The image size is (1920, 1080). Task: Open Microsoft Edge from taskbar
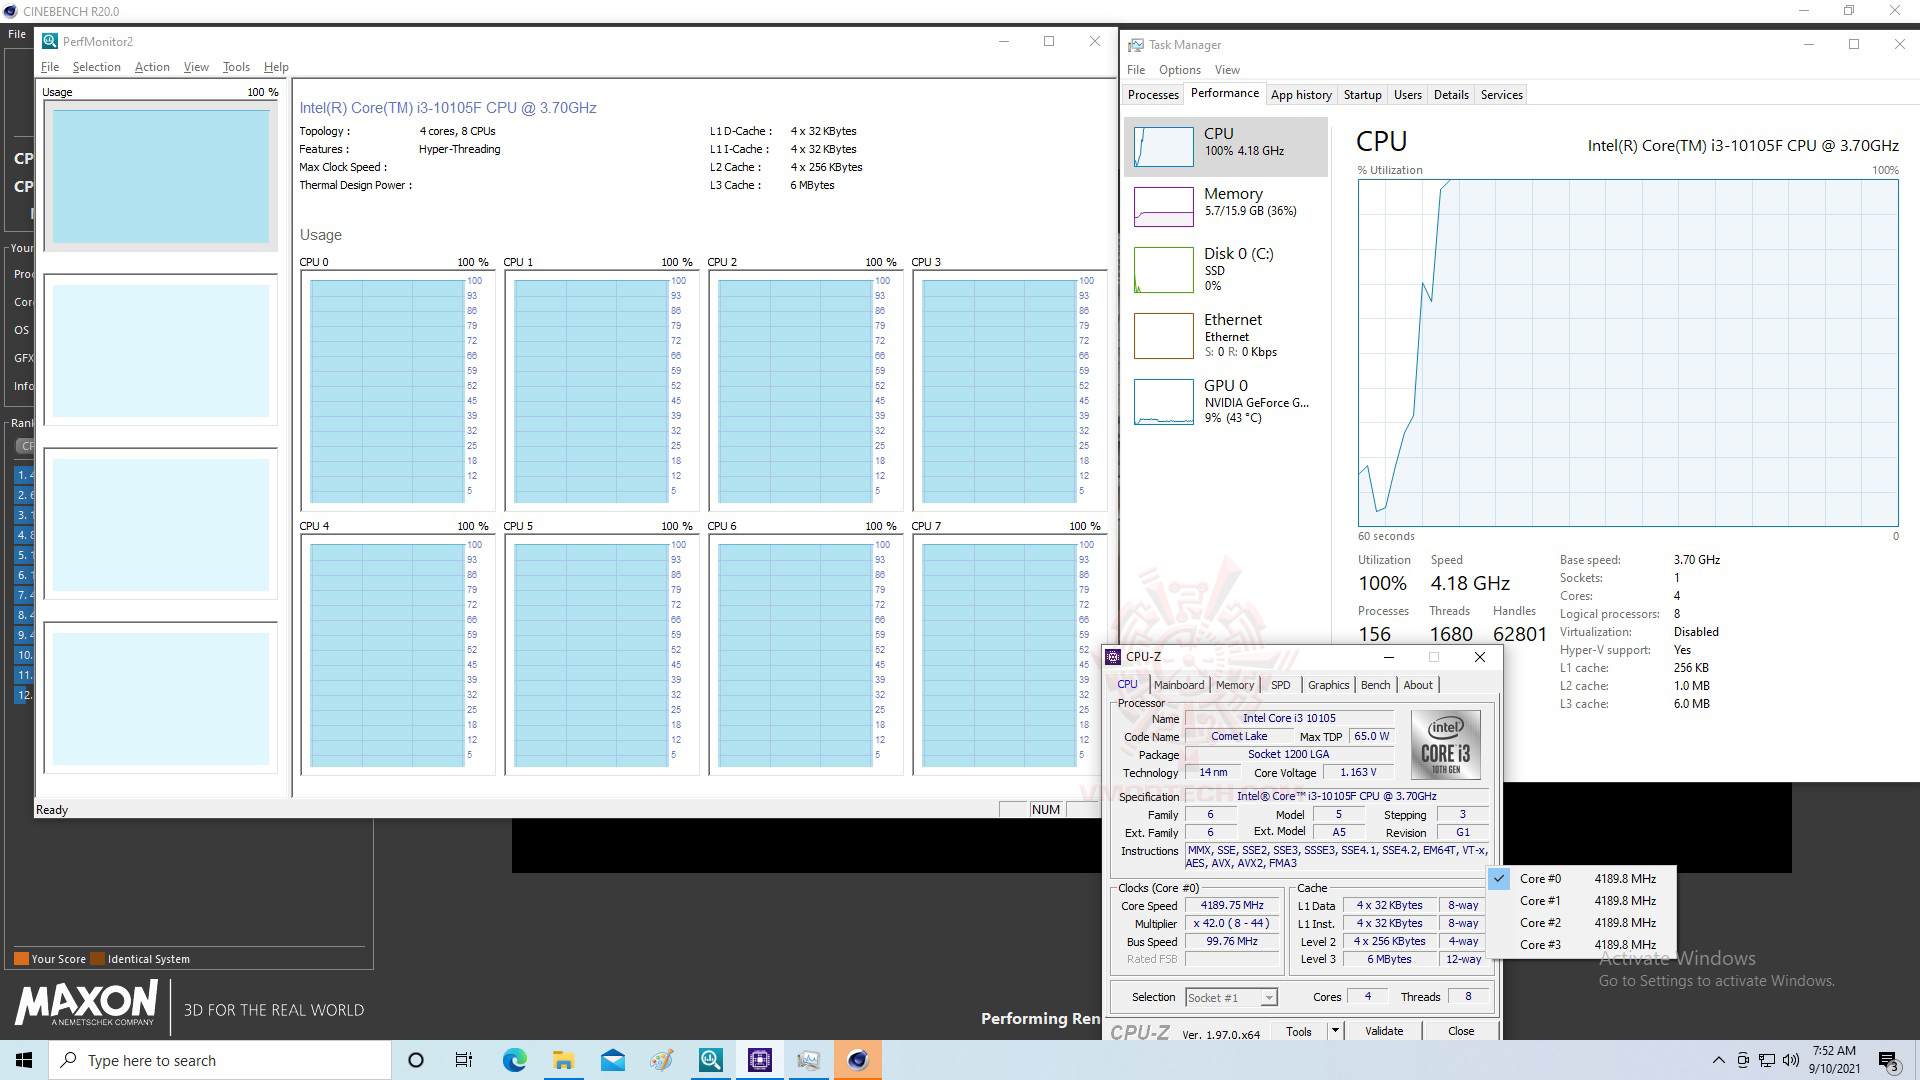tap(514, 1060)
